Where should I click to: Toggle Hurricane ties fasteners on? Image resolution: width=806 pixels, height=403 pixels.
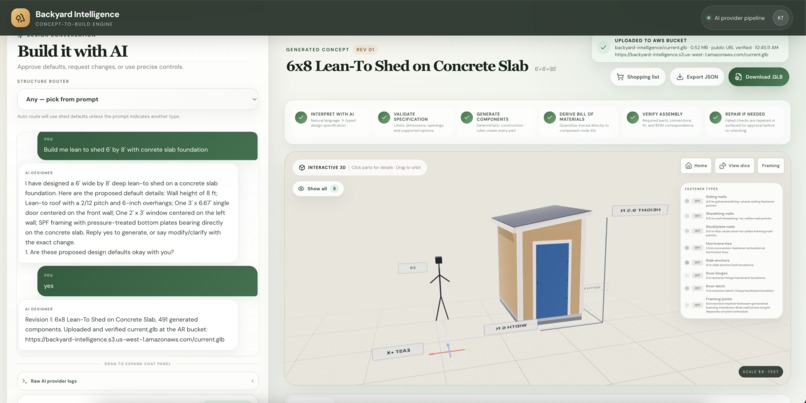[698, 247]
